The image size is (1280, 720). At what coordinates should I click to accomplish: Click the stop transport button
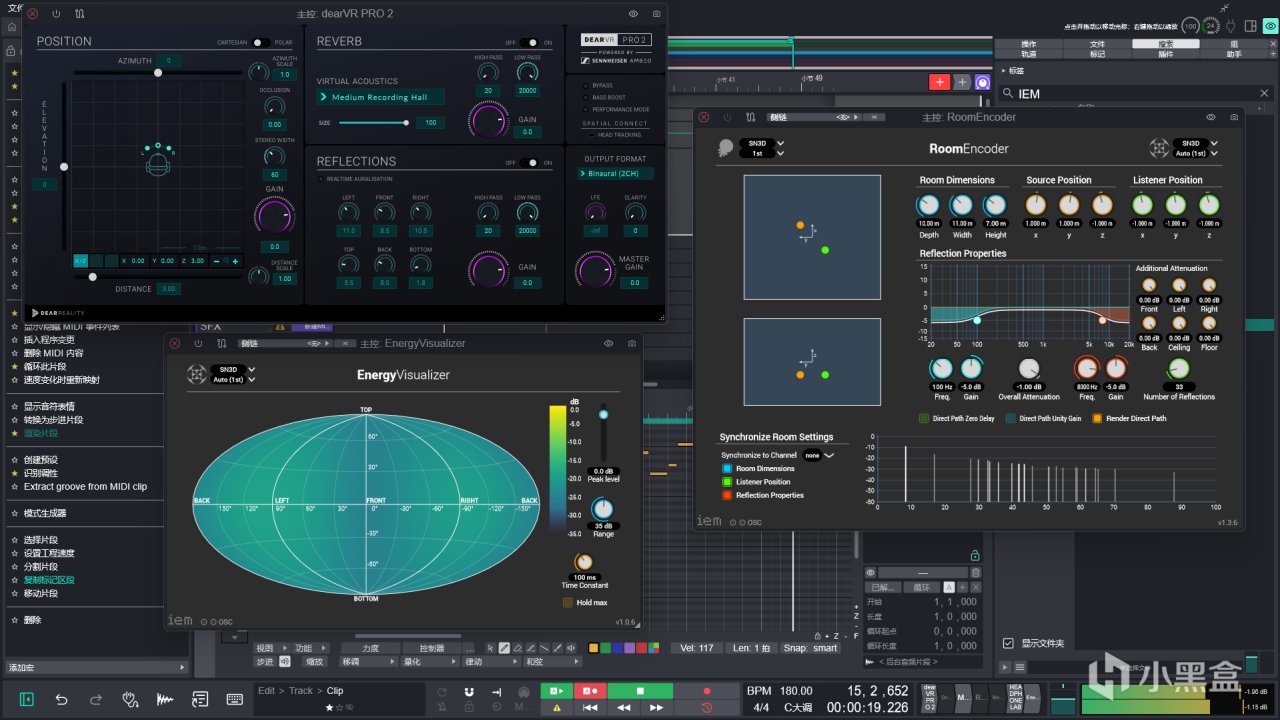pyautogui.click(x=640, y=691)
